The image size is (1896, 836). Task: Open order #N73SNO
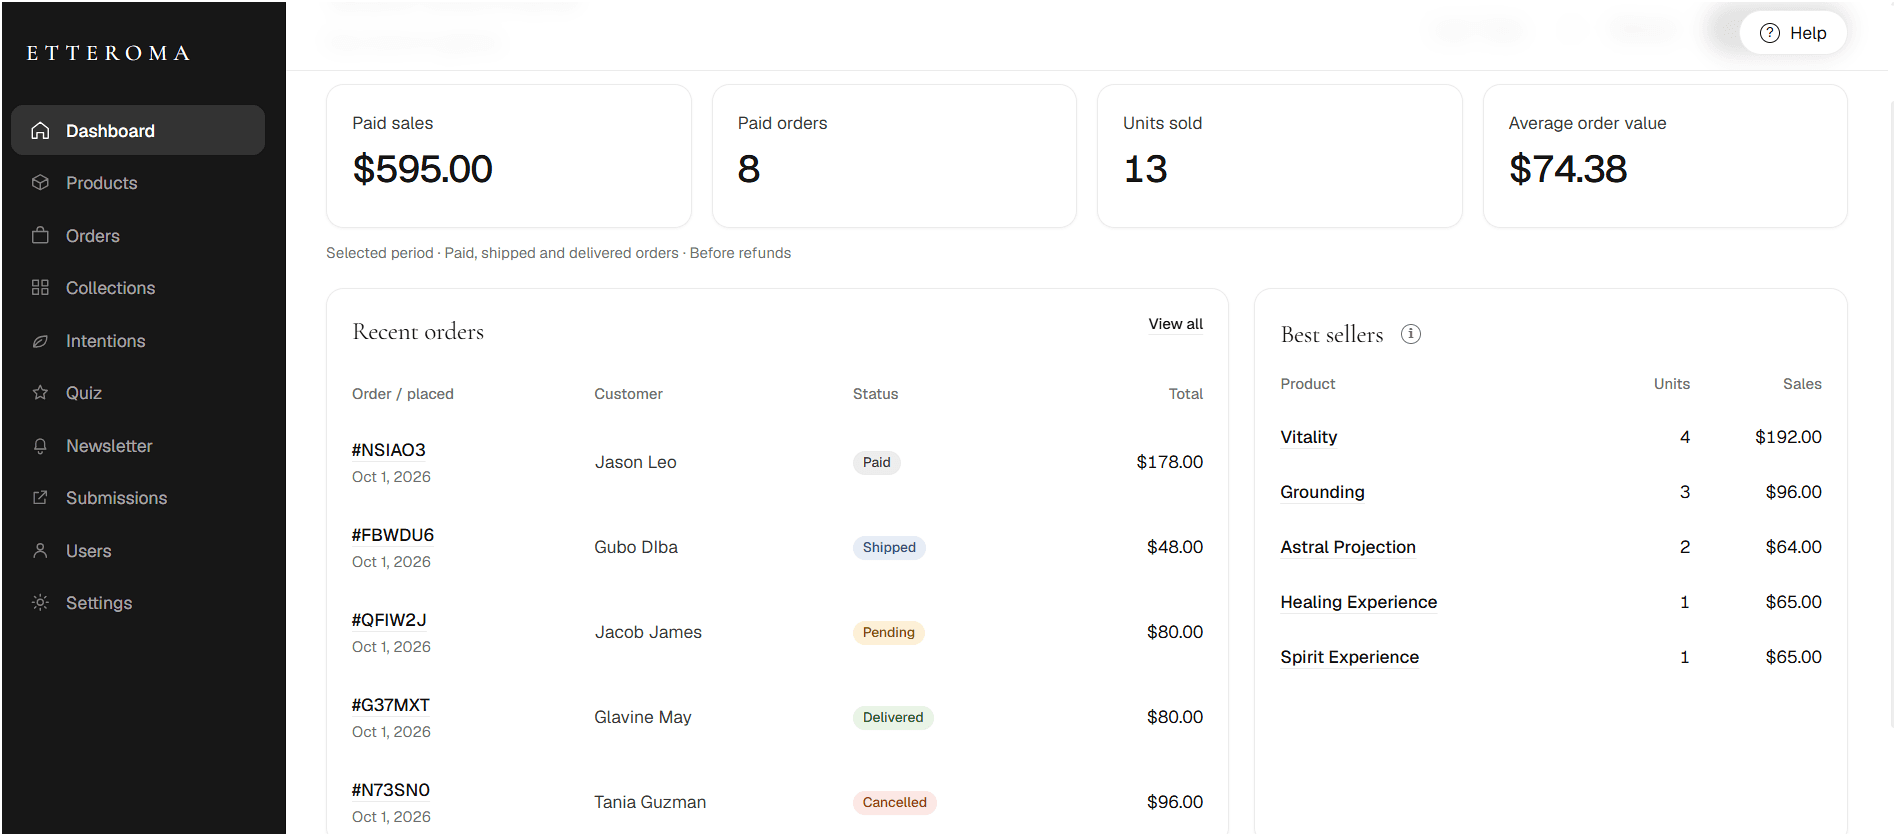point(391,790)
